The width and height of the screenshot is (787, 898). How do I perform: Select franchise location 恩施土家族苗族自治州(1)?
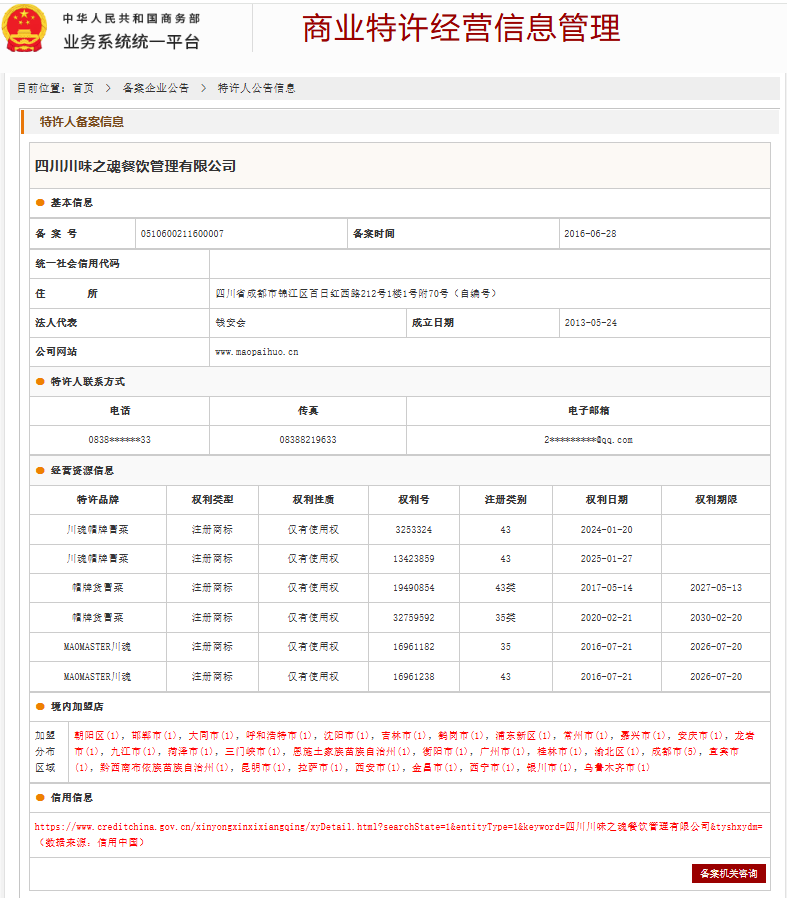352,751
